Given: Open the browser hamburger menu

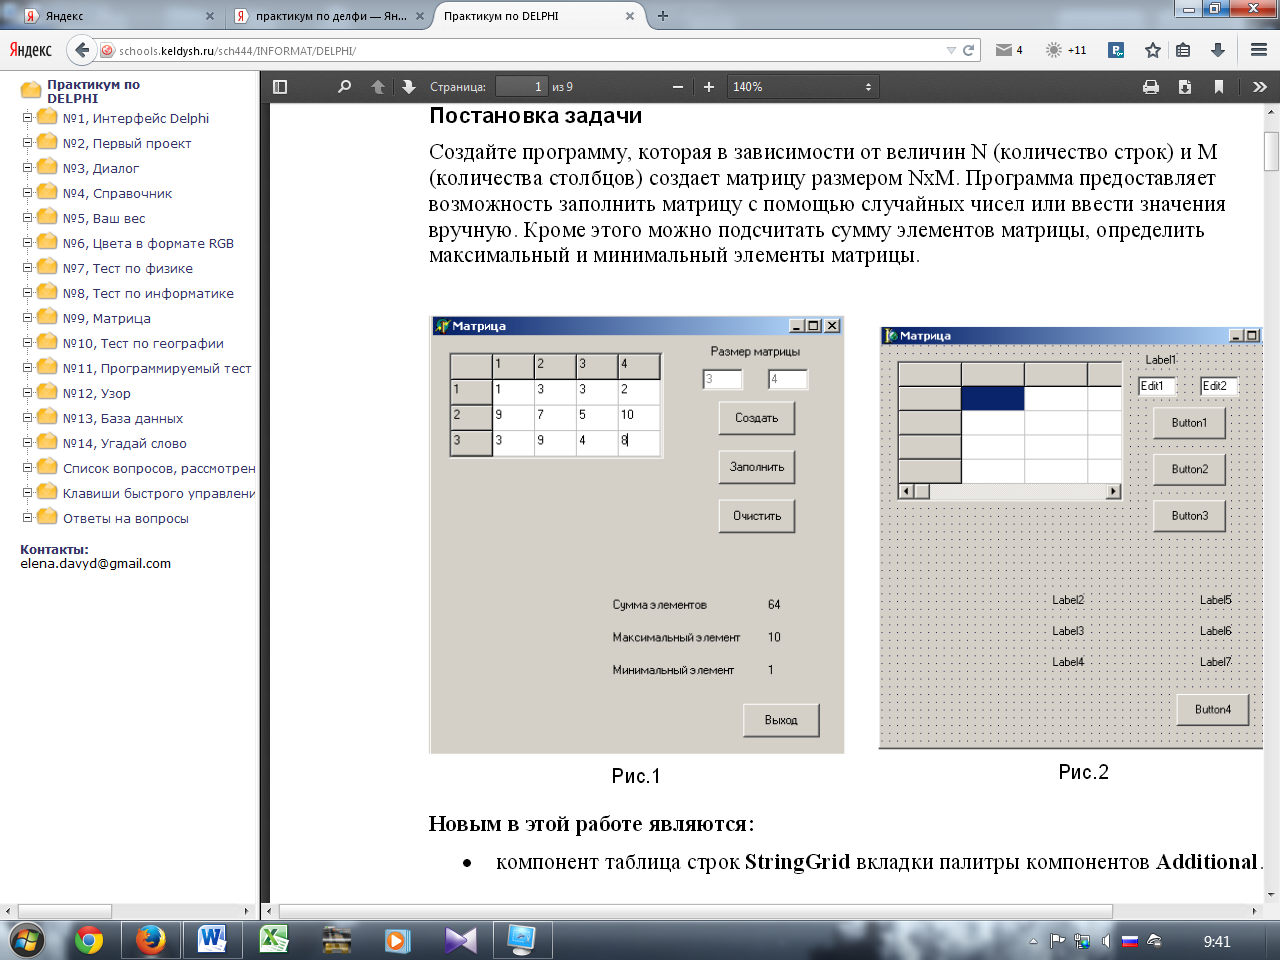Looking at the screenshot, I should tap(1259, 50).
